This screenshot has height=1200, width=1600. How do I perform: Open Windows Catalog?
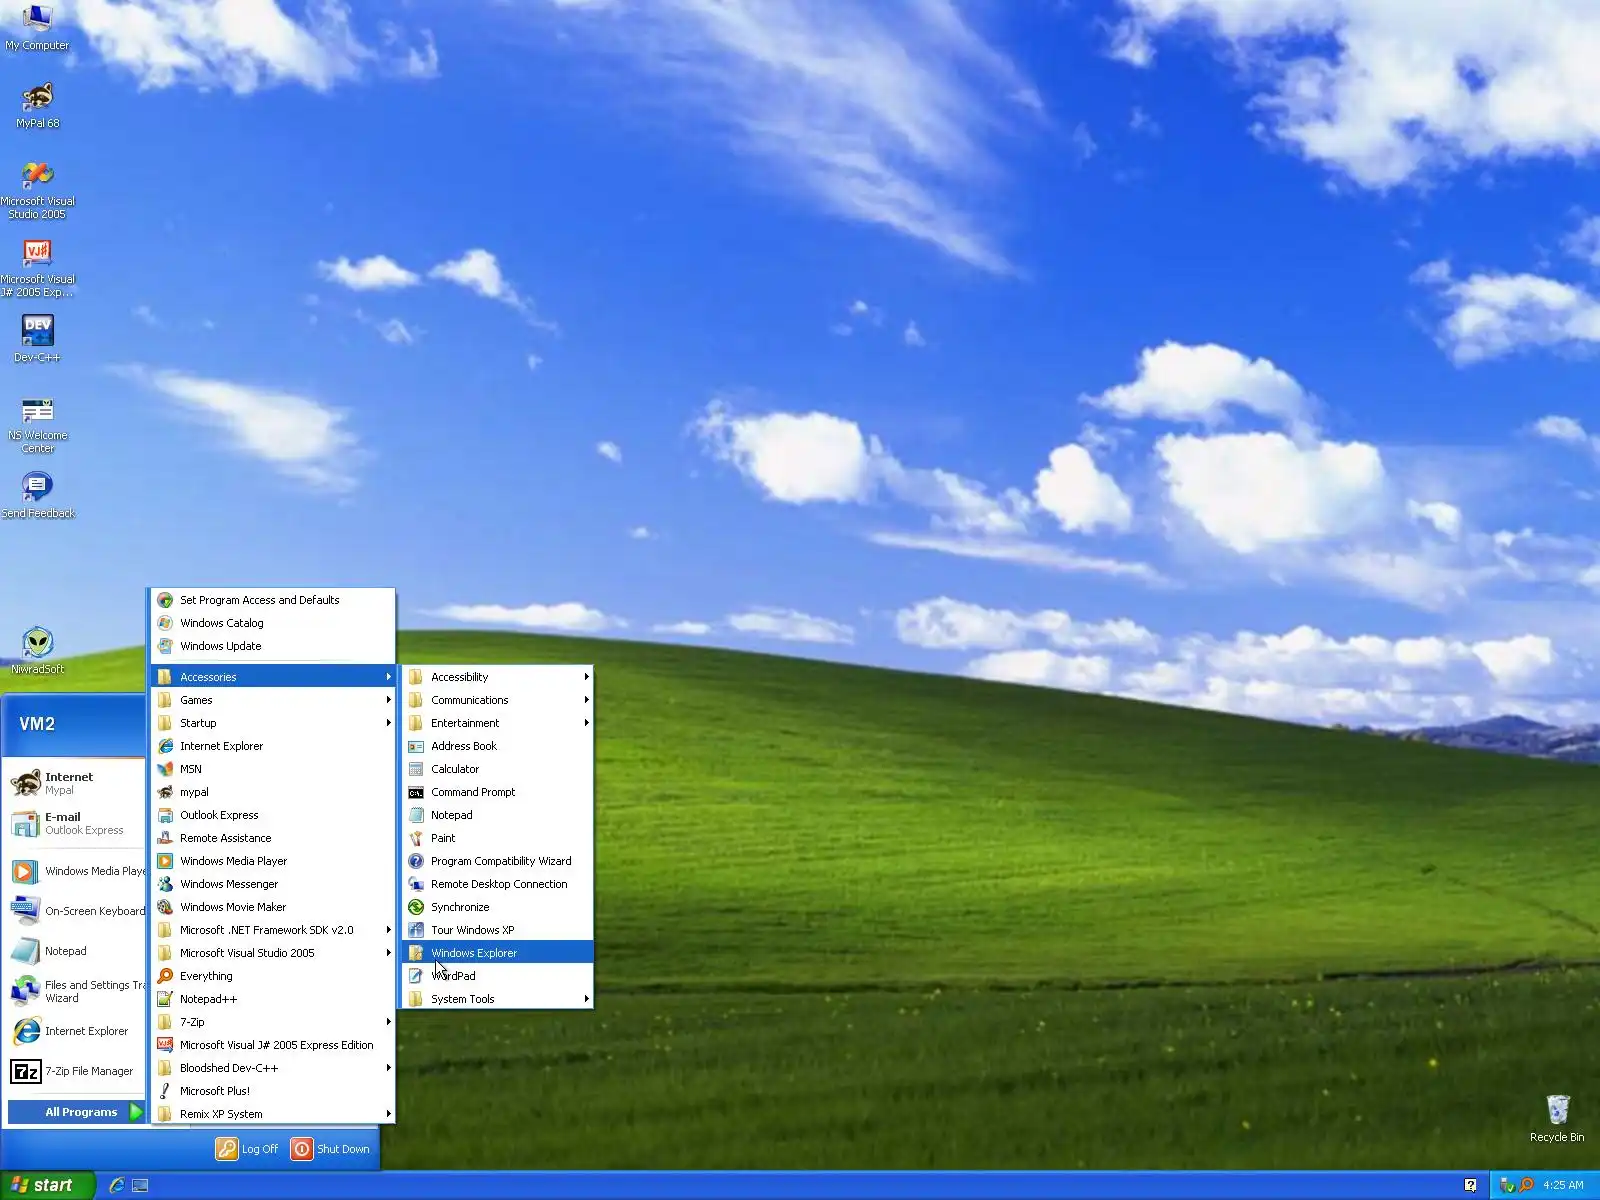[272, 623]
